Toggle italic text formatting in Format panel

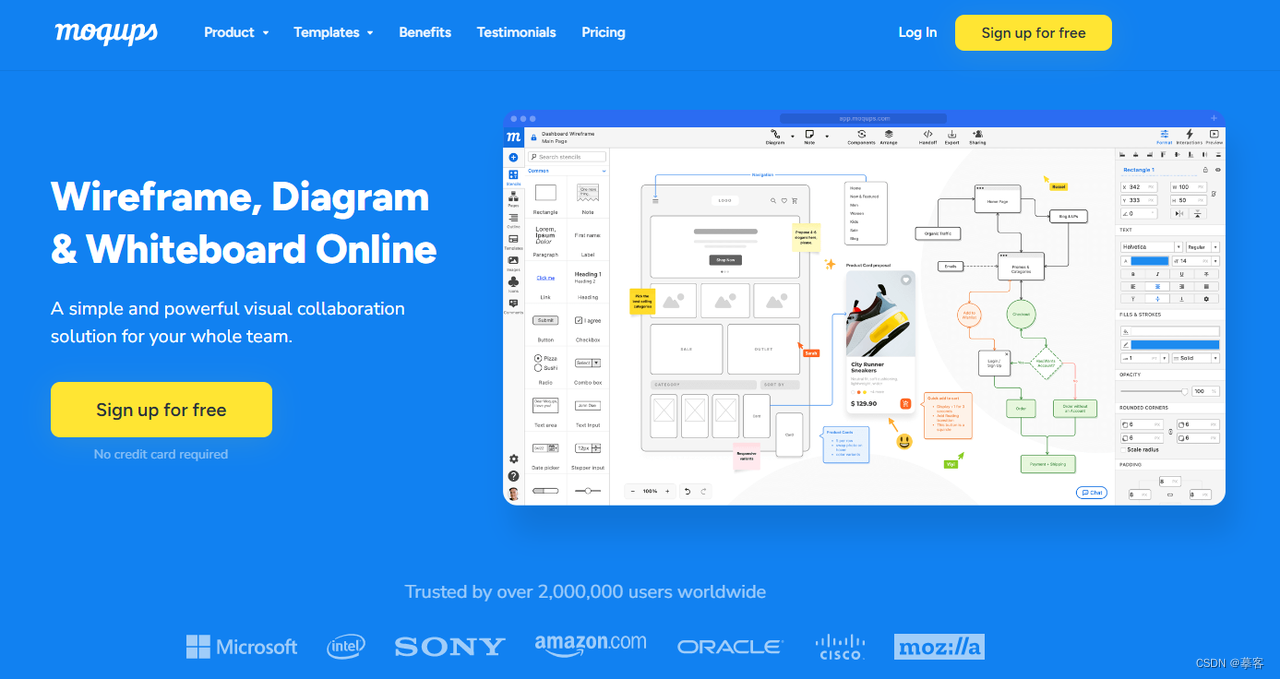(x=1157, y=273)
